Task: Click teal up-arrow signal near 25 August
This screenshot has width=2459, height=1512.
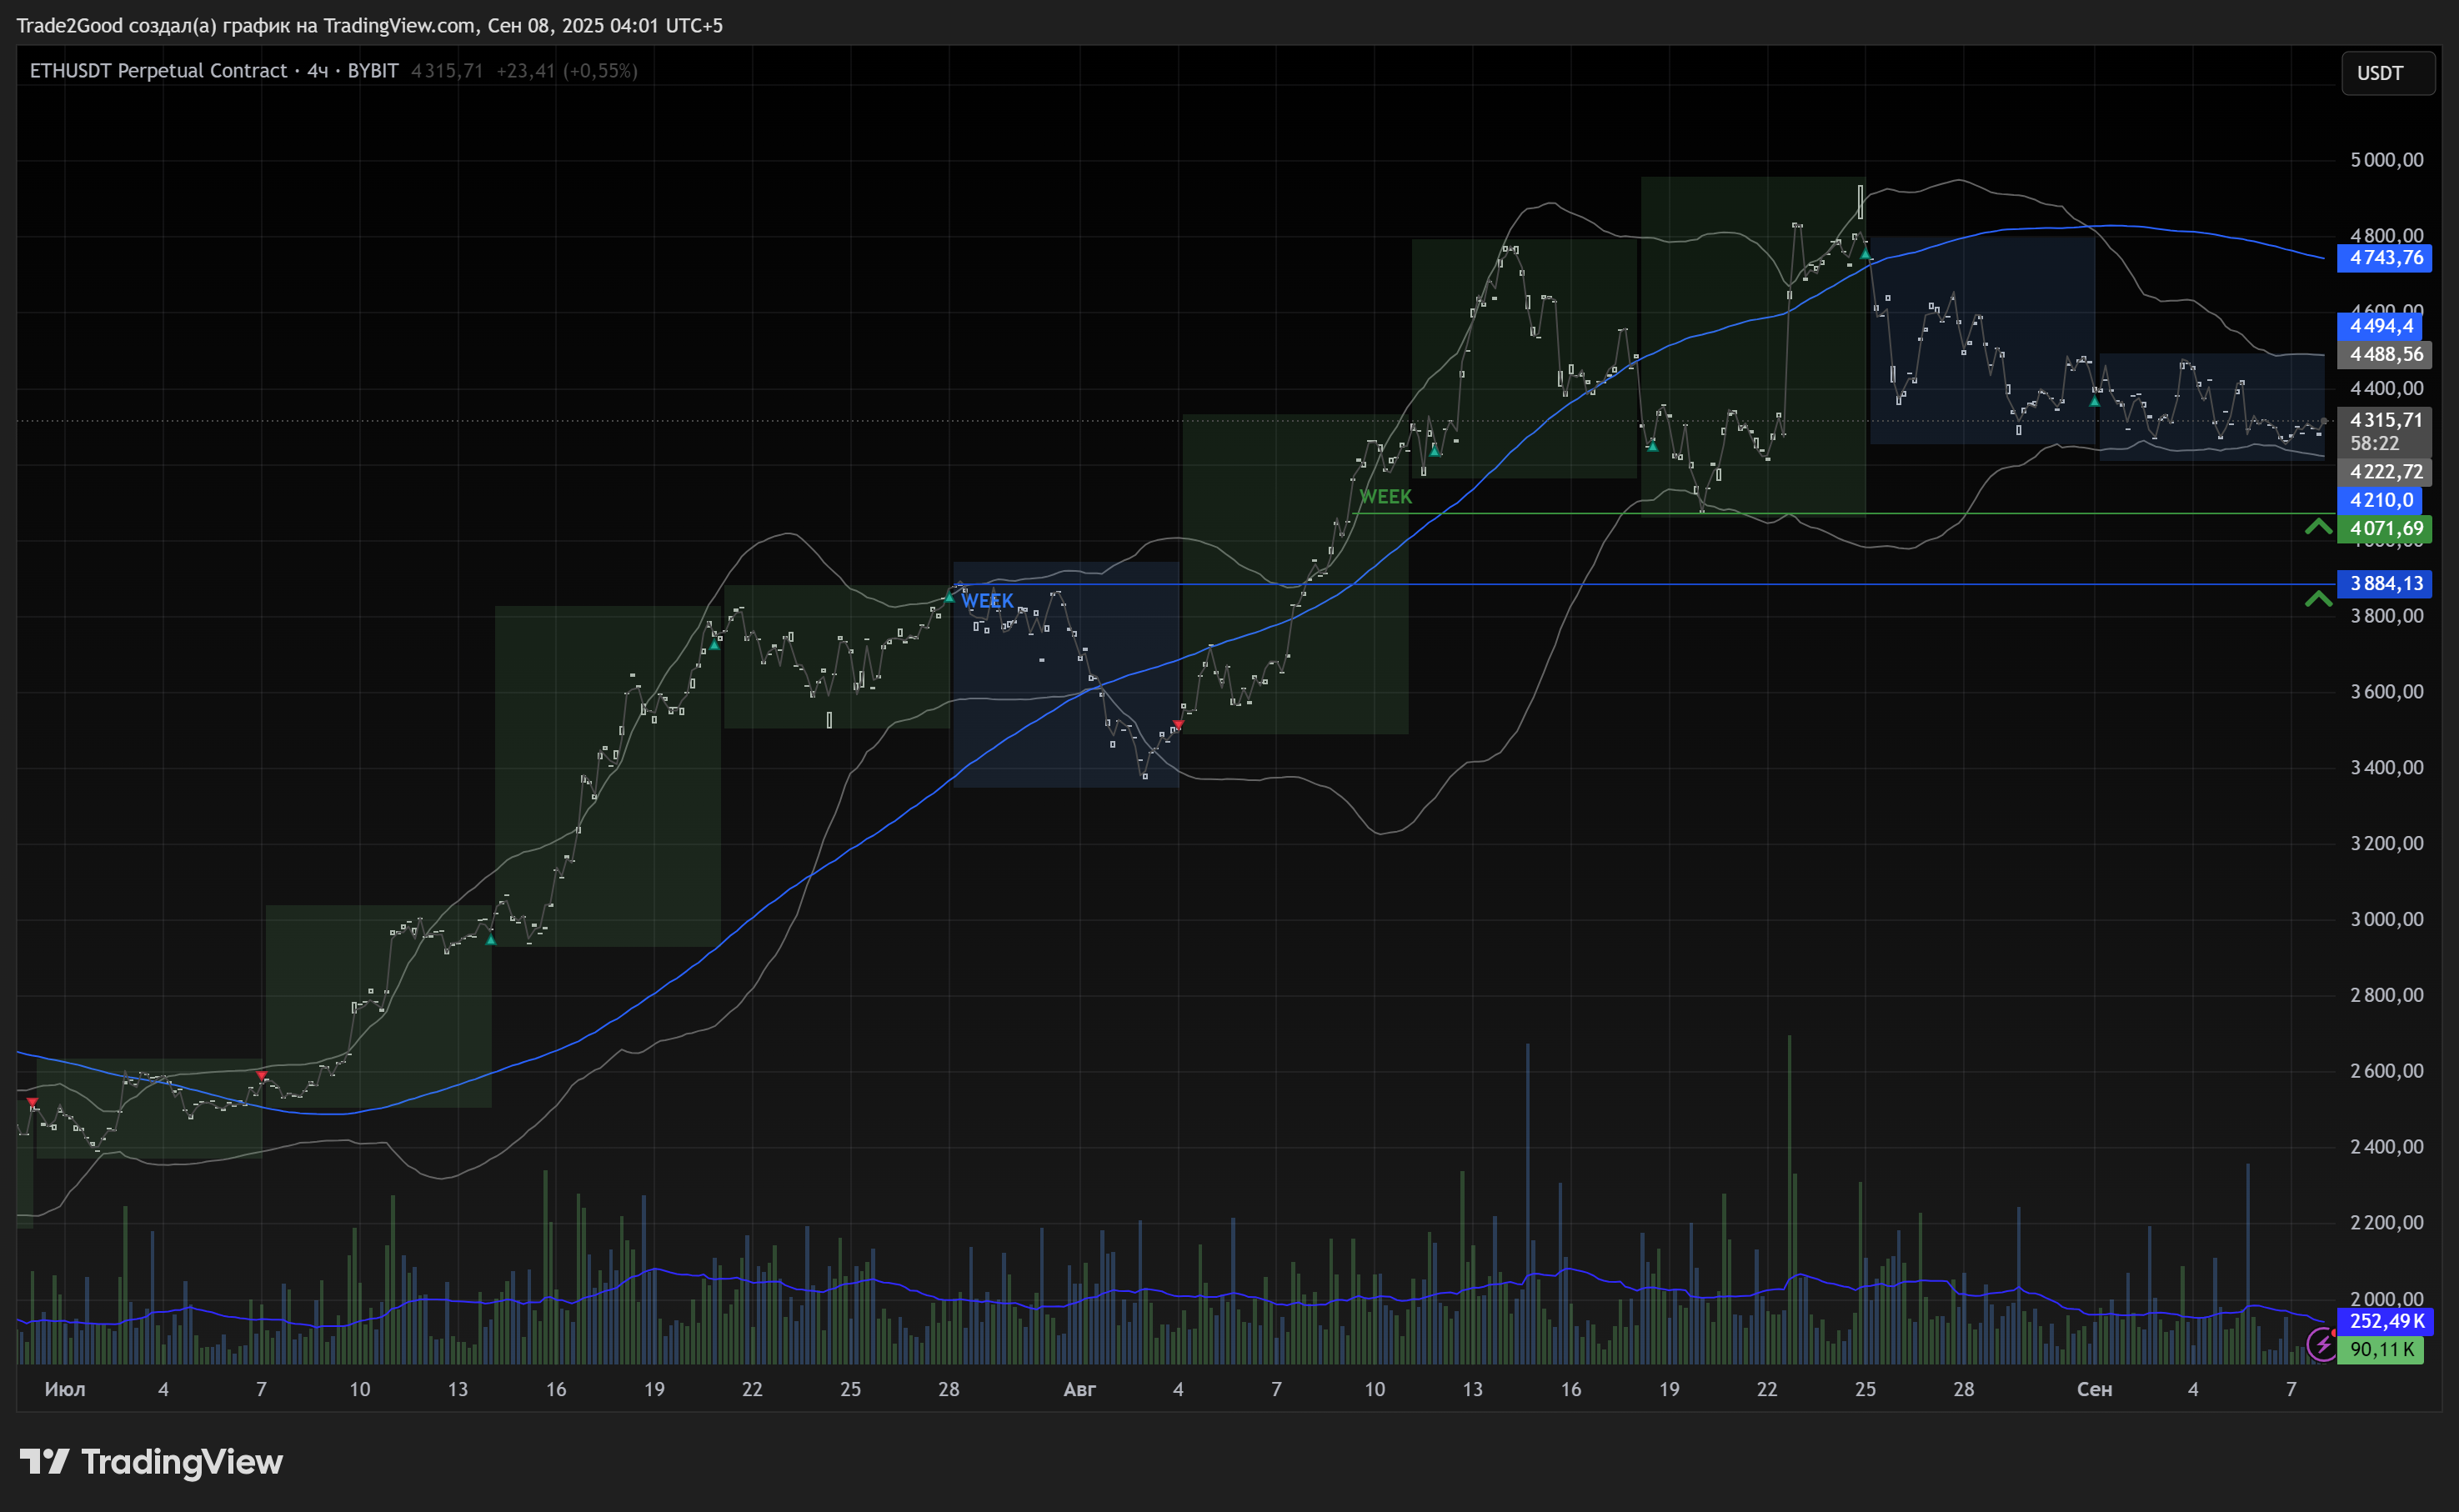Action: coord(1865,255)
